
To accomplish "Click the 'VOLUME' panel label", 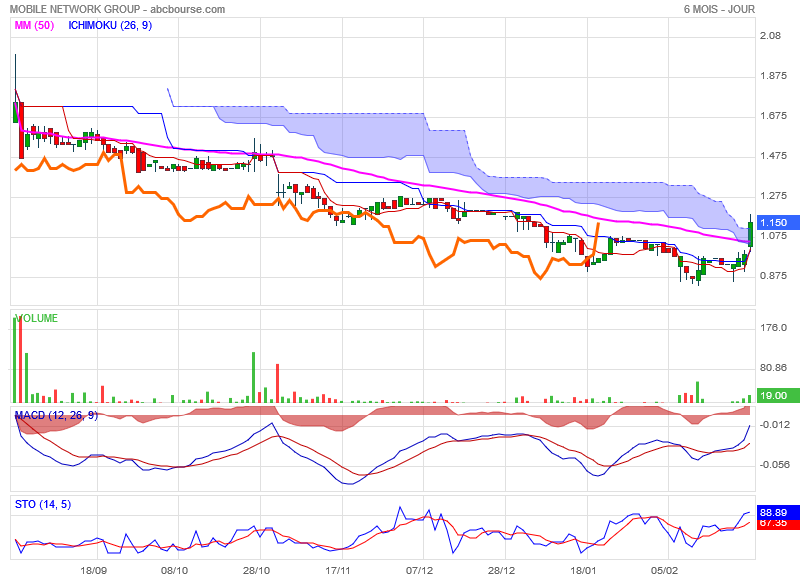I will tap(37, 318).
